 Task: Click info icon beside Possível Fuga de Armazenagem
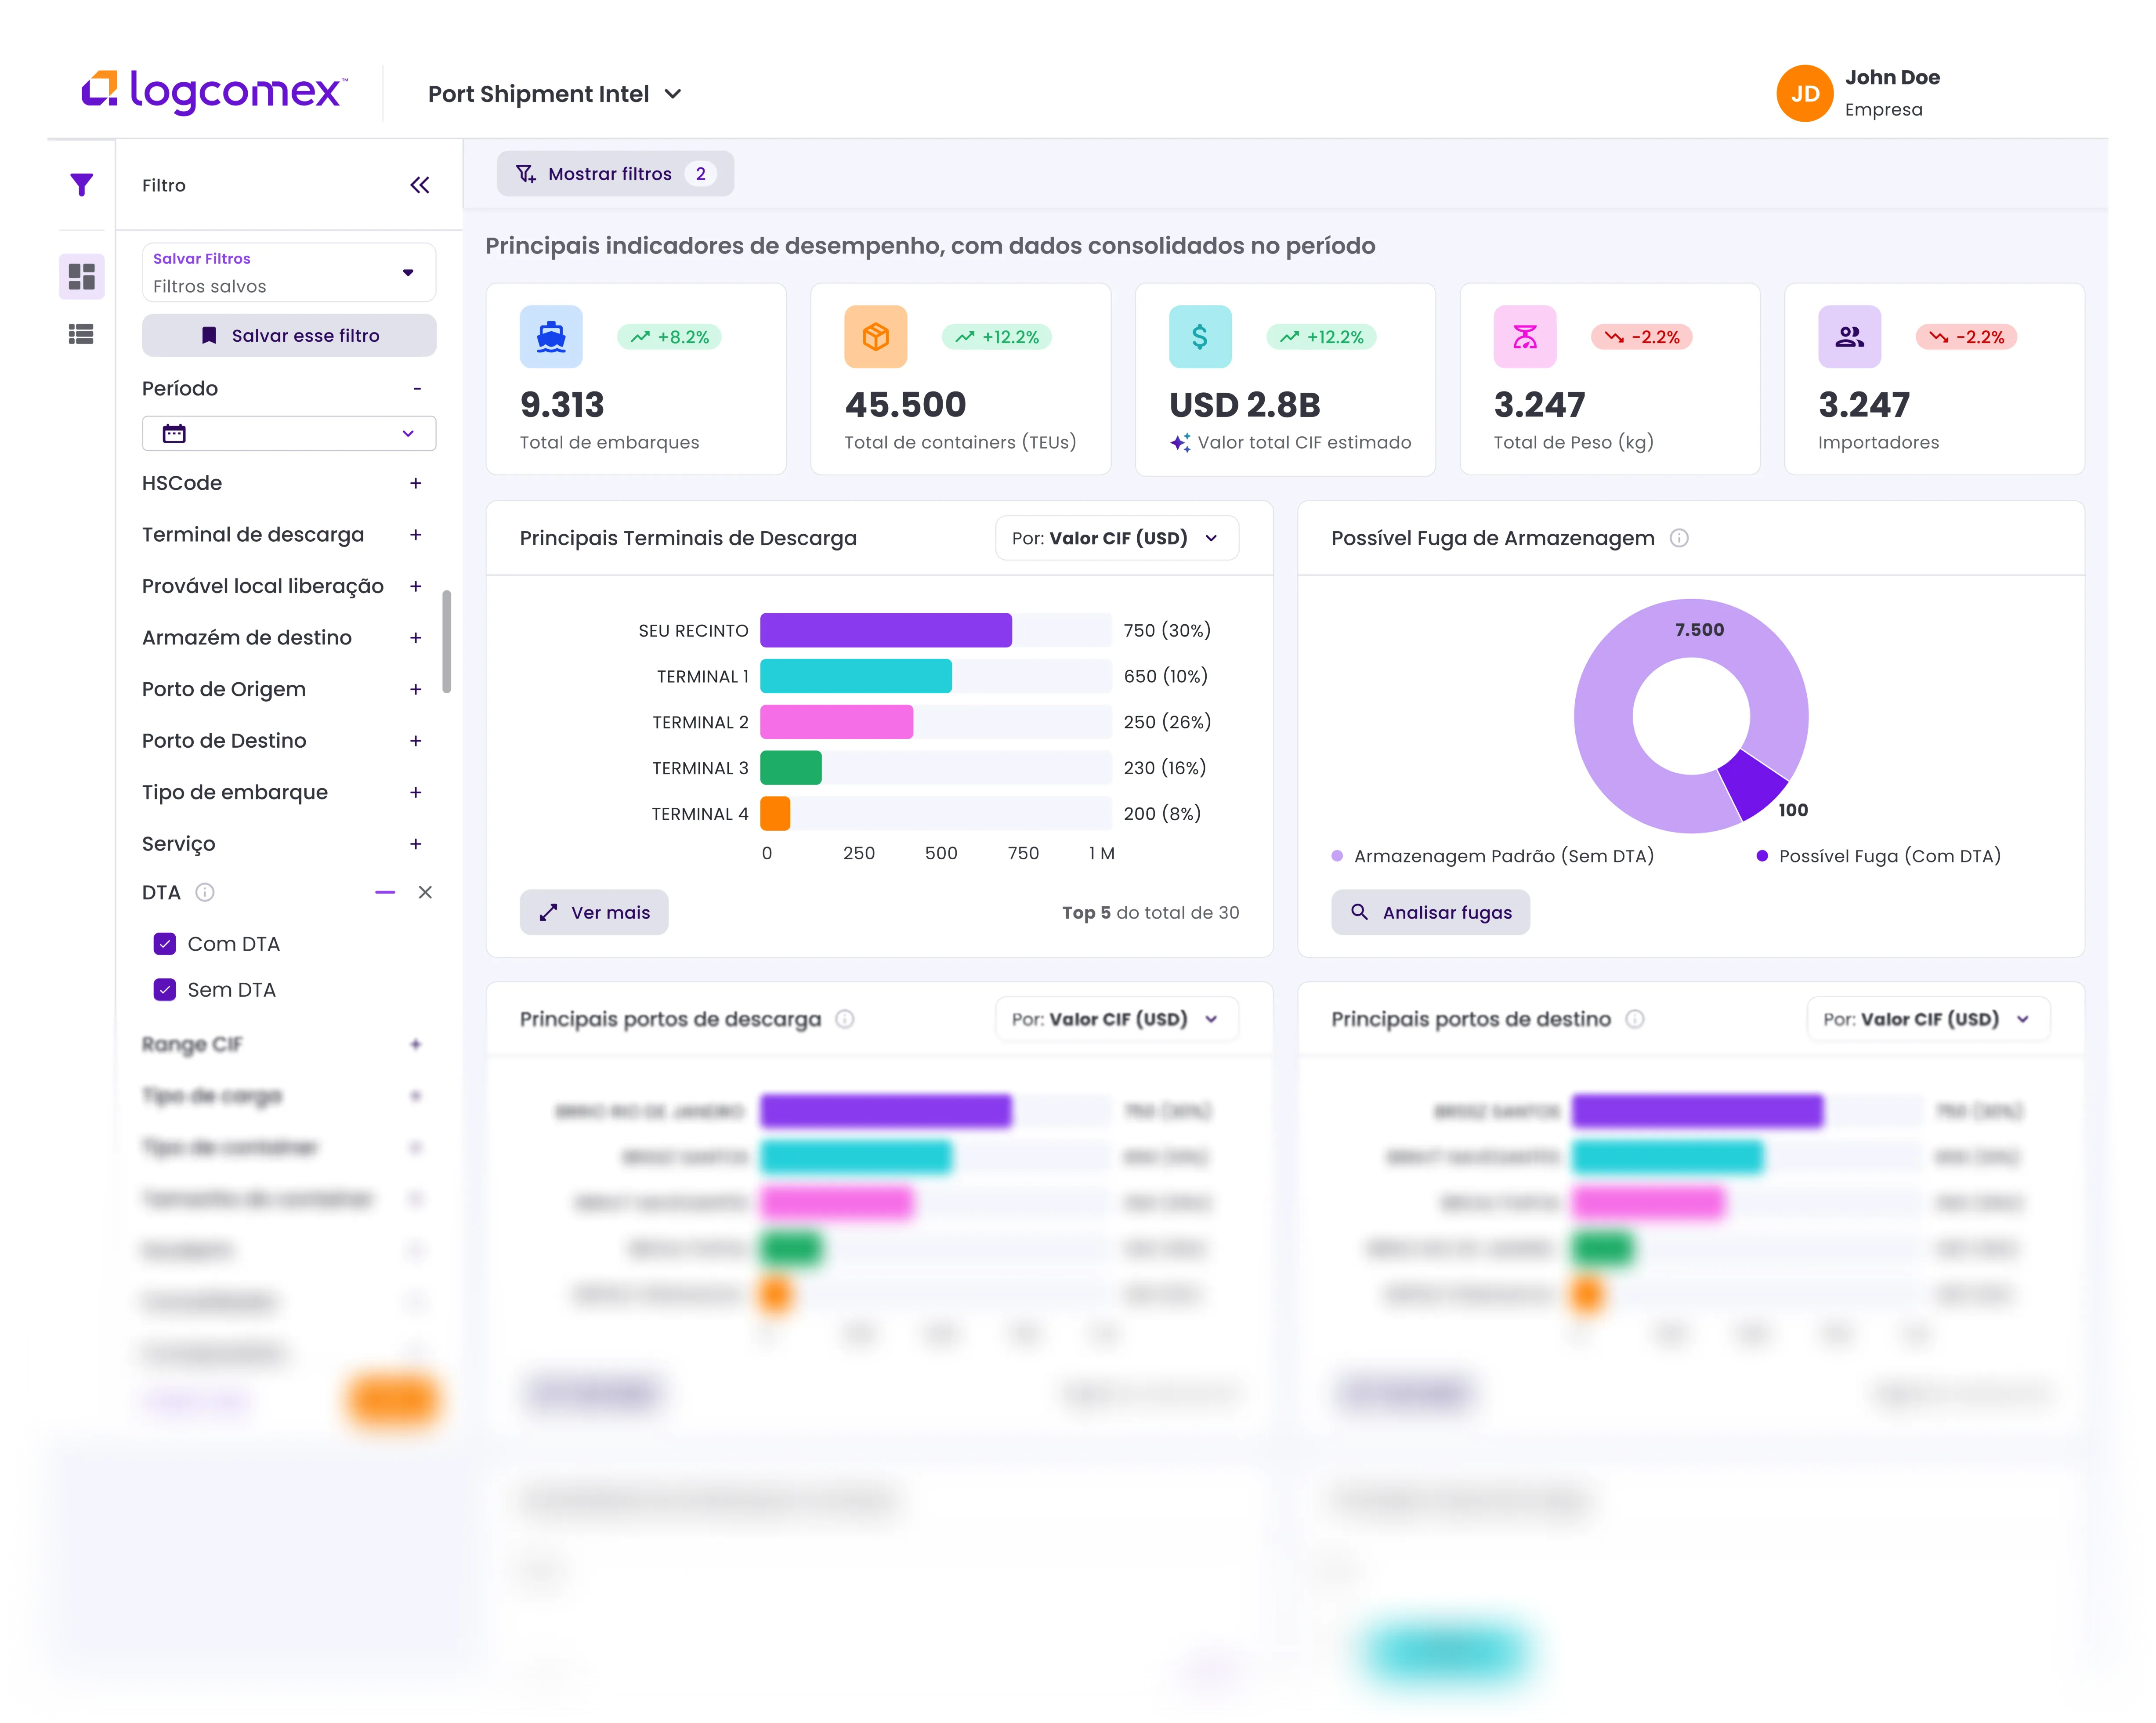click(x=1679, y=538)
